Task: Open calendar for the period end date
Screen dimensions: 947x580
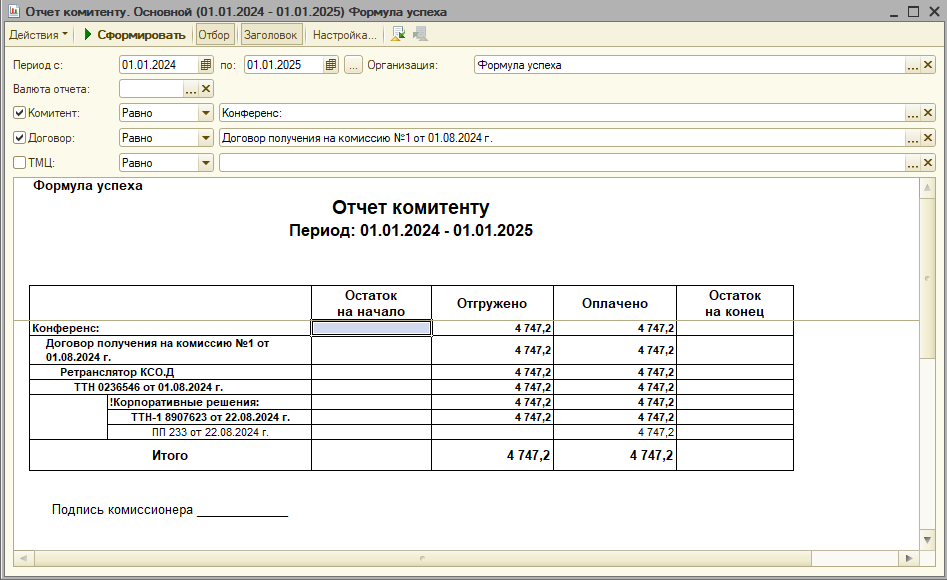Action: [x=331, y=65]
